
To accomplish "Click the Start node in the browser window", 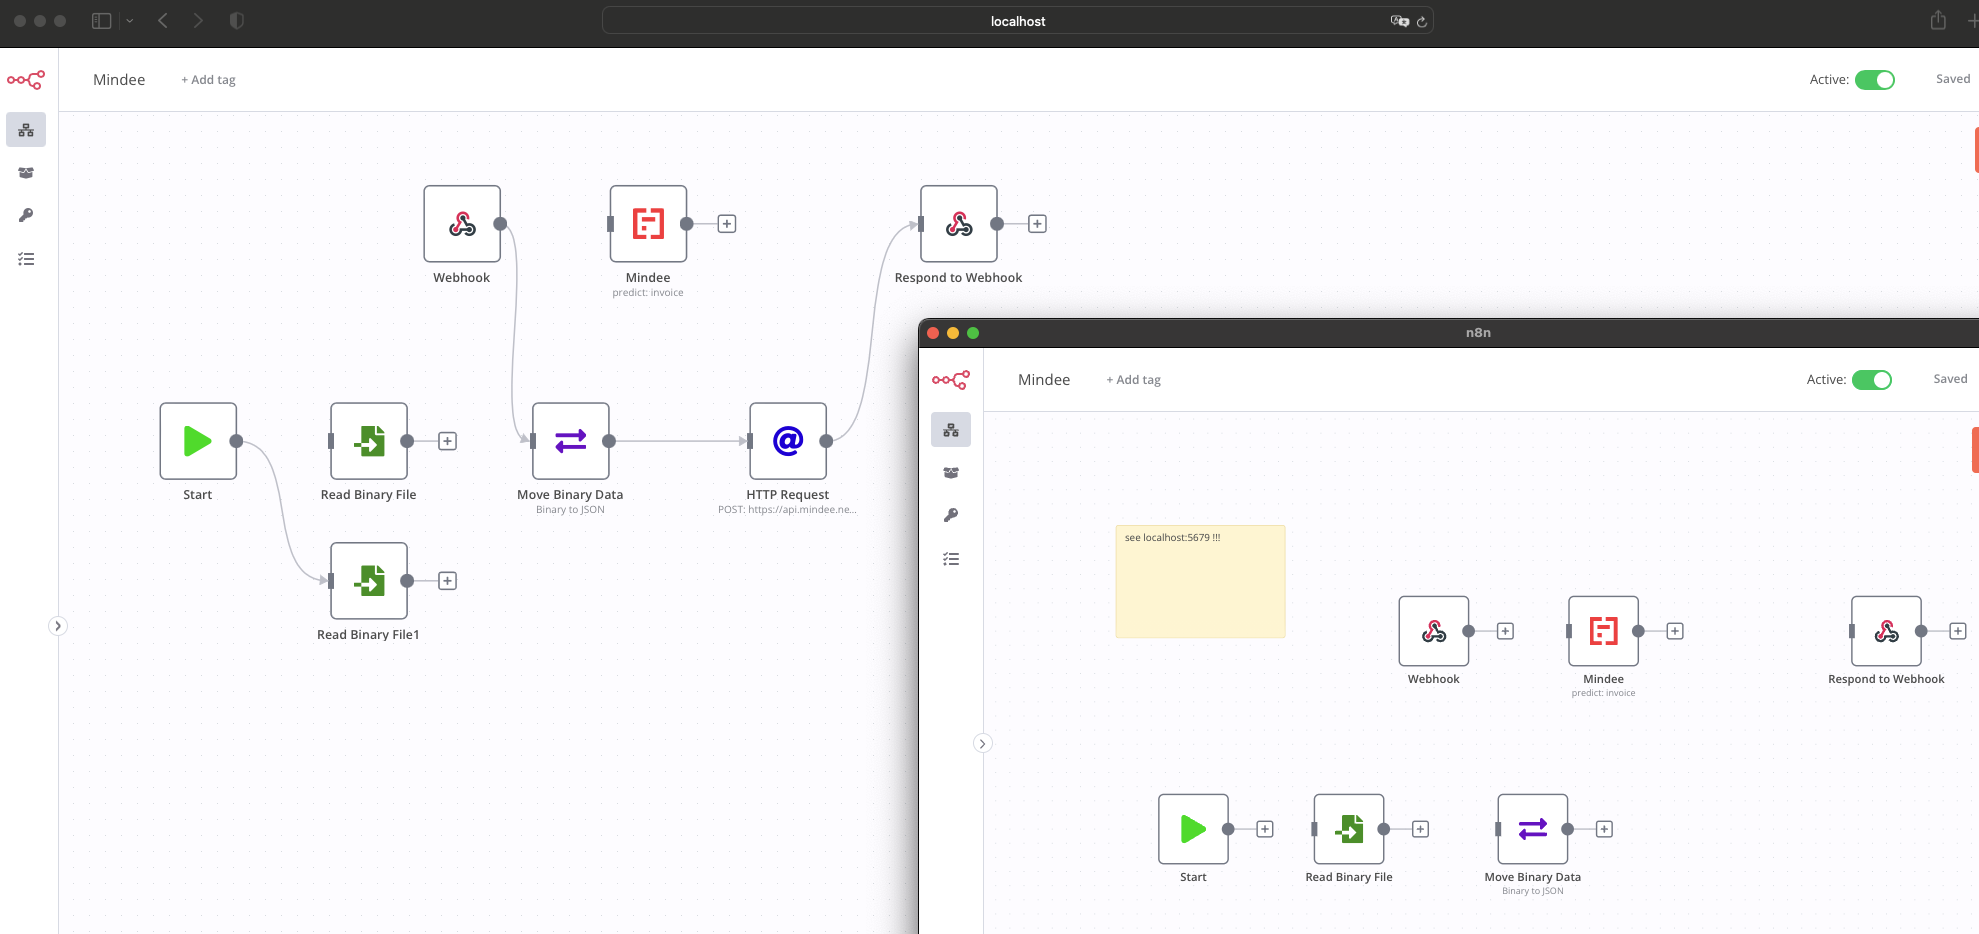I will point(198,441).
